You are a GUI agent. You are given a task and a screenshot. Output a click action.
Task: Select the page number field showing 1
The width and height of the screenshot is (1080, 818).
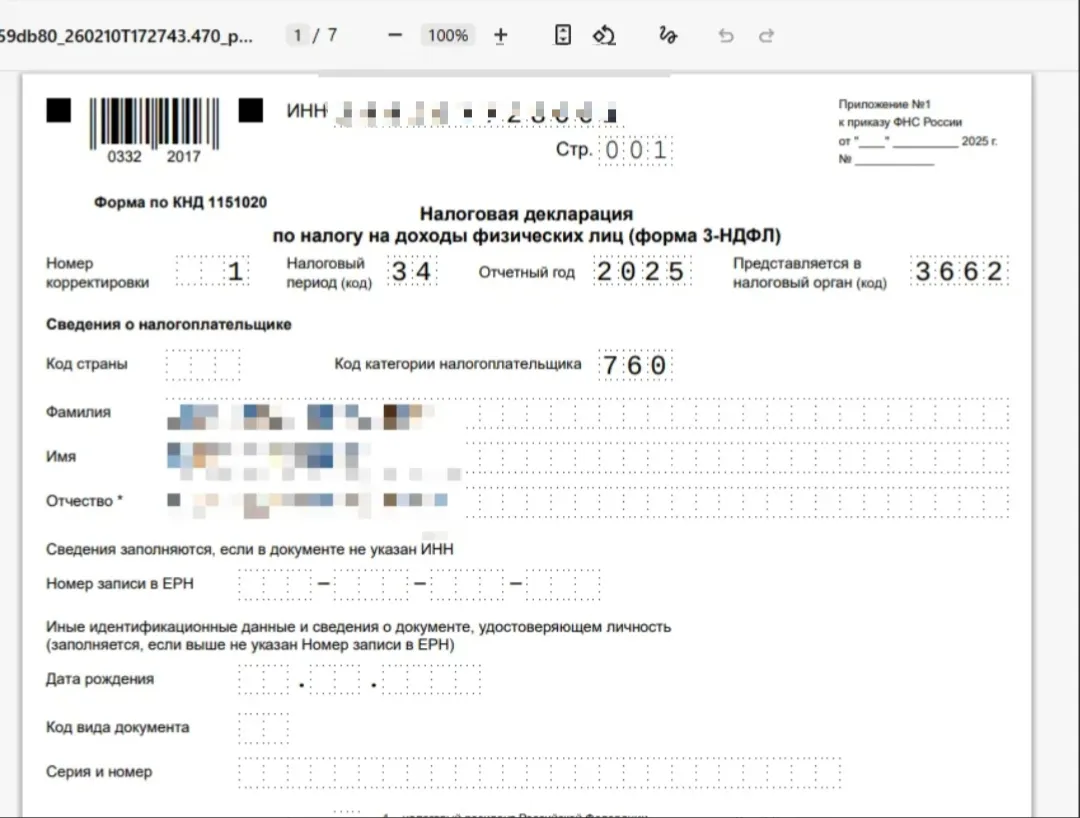click(x=297, y=35)
